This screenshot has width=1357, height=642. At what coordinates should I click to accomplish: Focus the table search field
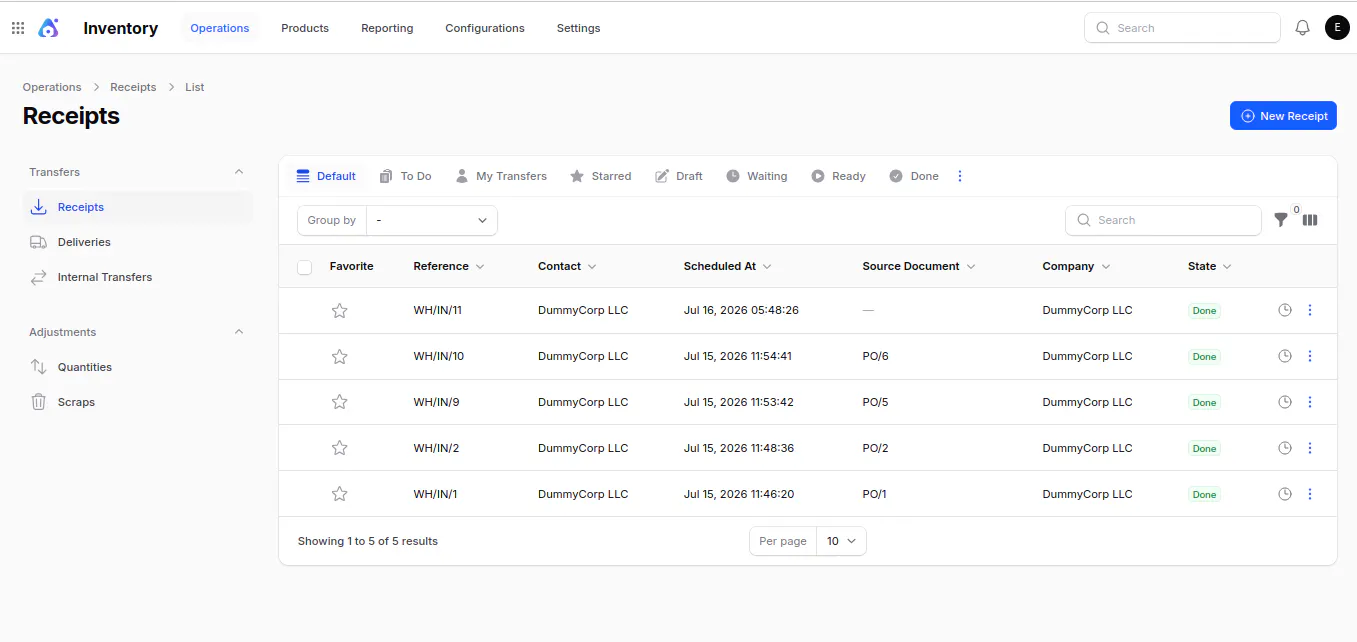pos(1163,220)
